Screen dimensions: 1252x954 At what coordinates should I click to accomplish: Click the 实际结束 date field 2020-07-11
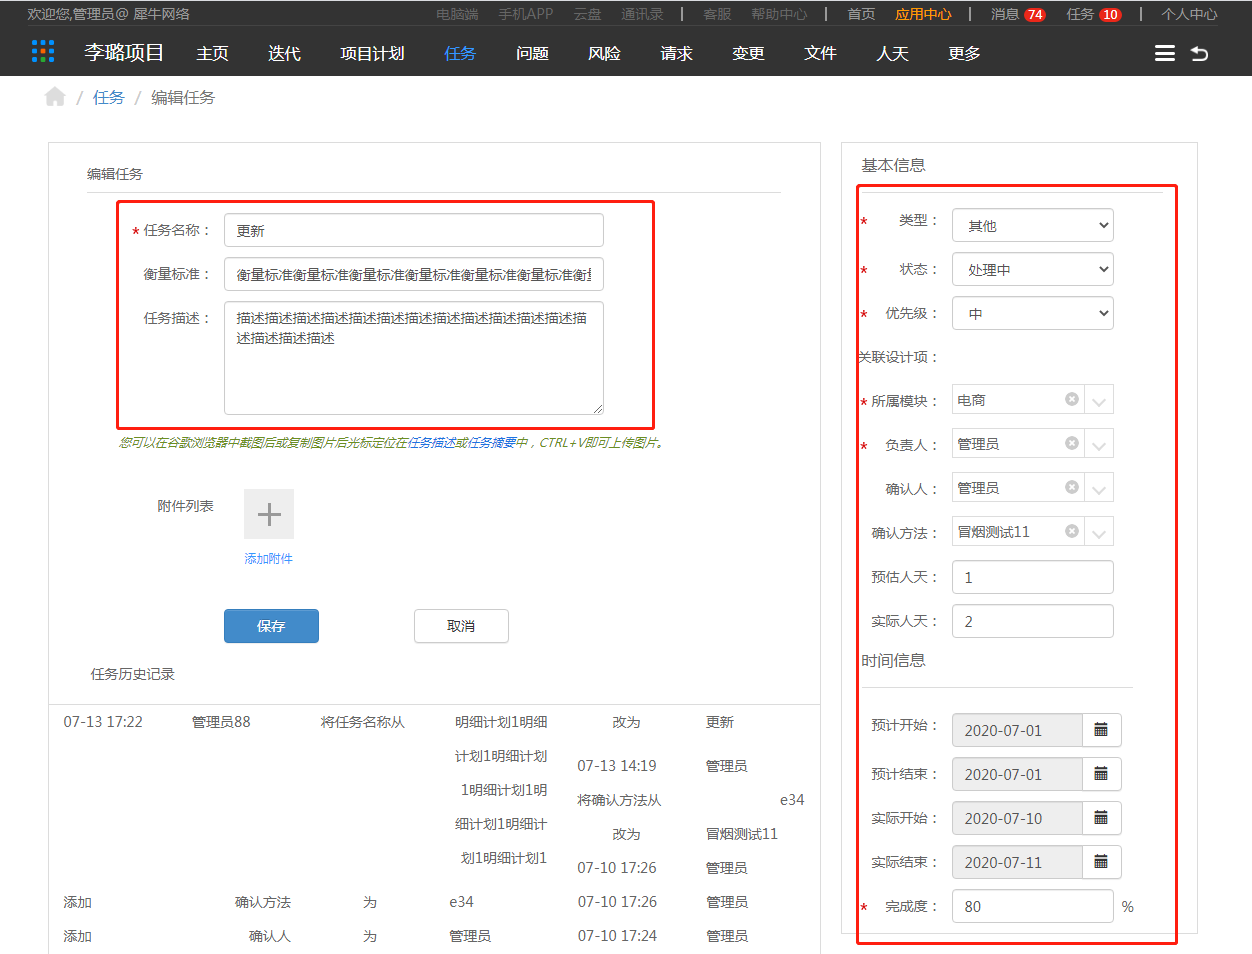point(1017,862)
